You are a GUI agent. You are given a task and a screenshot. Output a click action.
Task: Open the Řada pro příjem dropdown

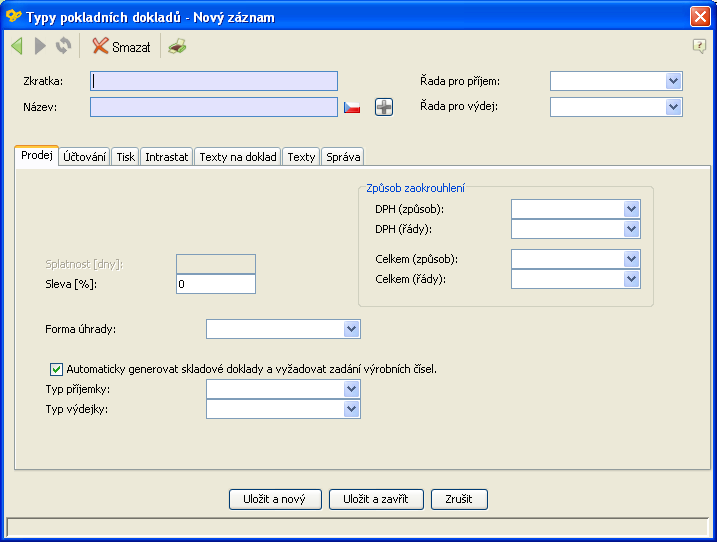point(673,81)
